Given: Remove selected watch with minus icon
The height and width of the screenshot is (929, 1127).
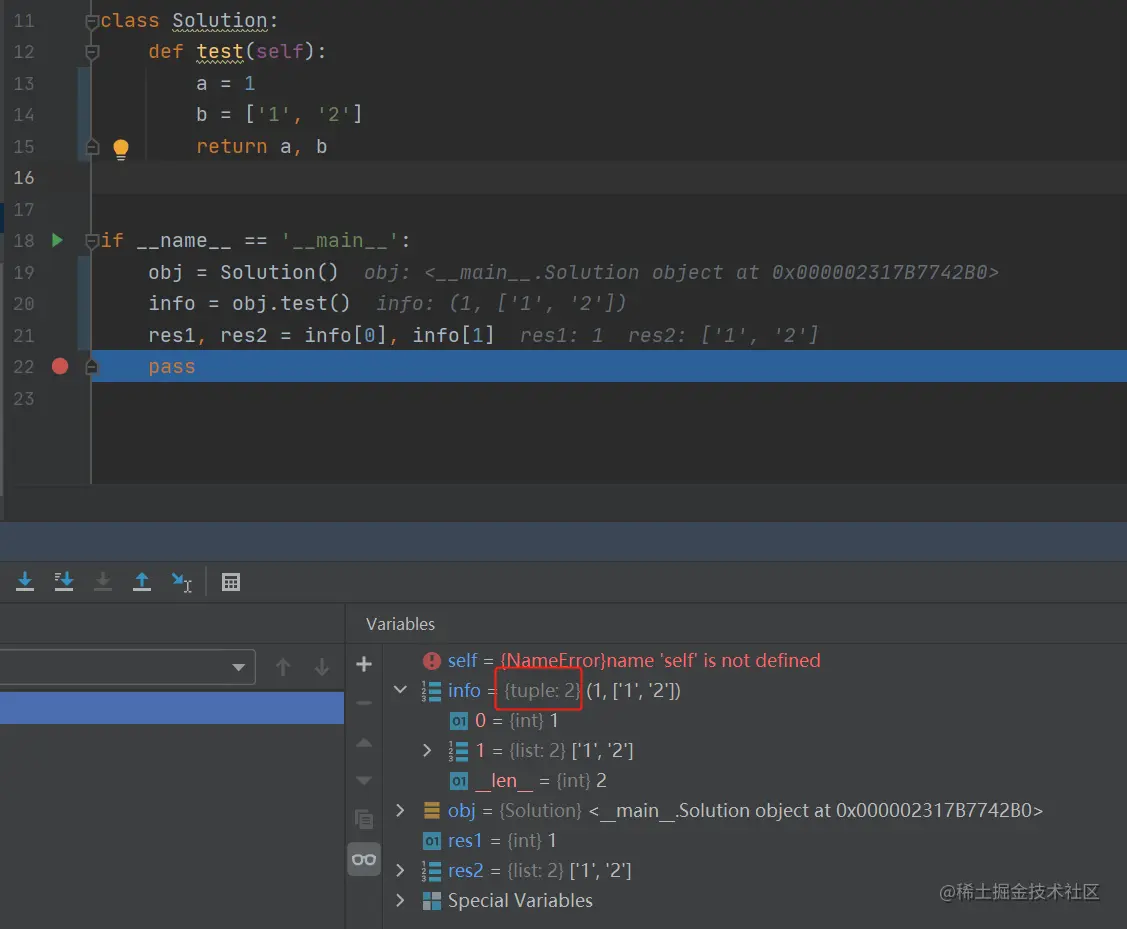Looking at the screenshot, I should [364, 703].
